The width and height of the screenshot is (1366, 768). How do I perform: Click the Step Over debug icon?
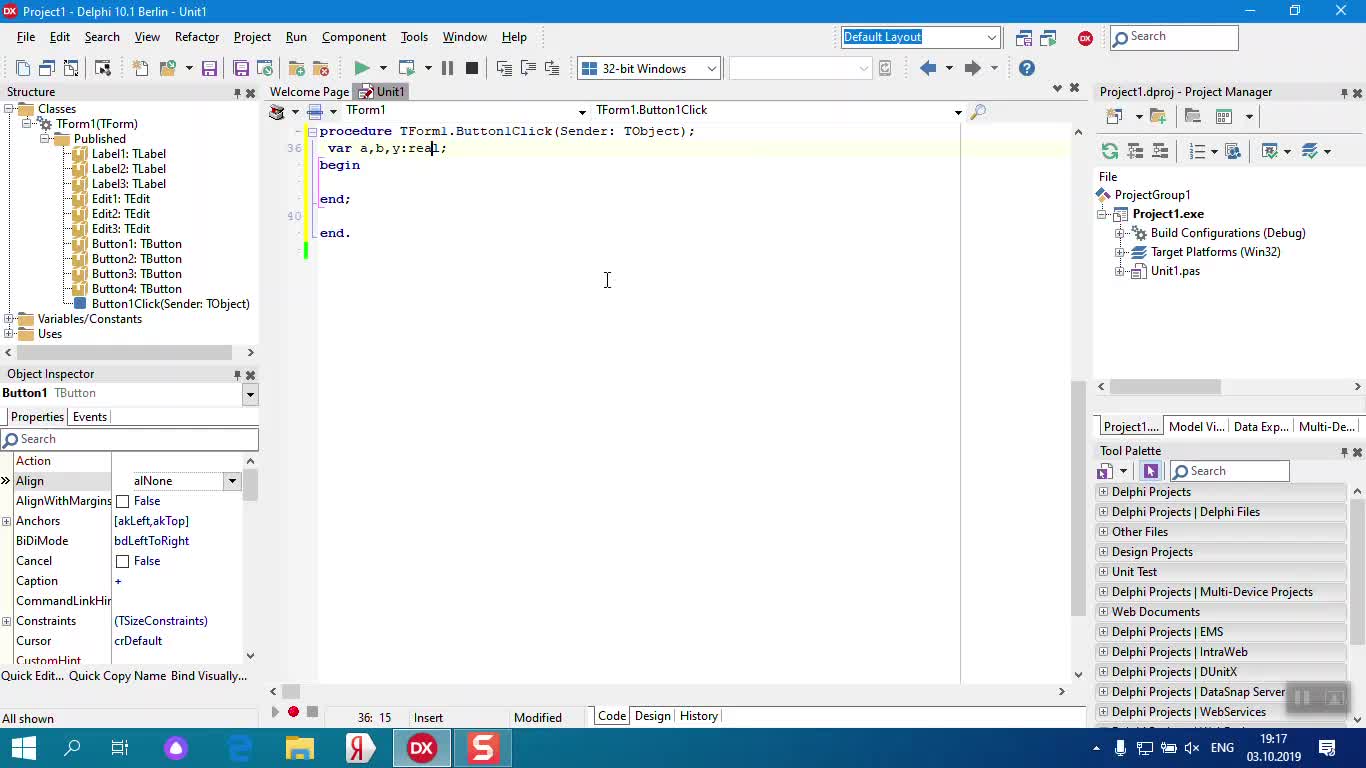coord(528,68)
